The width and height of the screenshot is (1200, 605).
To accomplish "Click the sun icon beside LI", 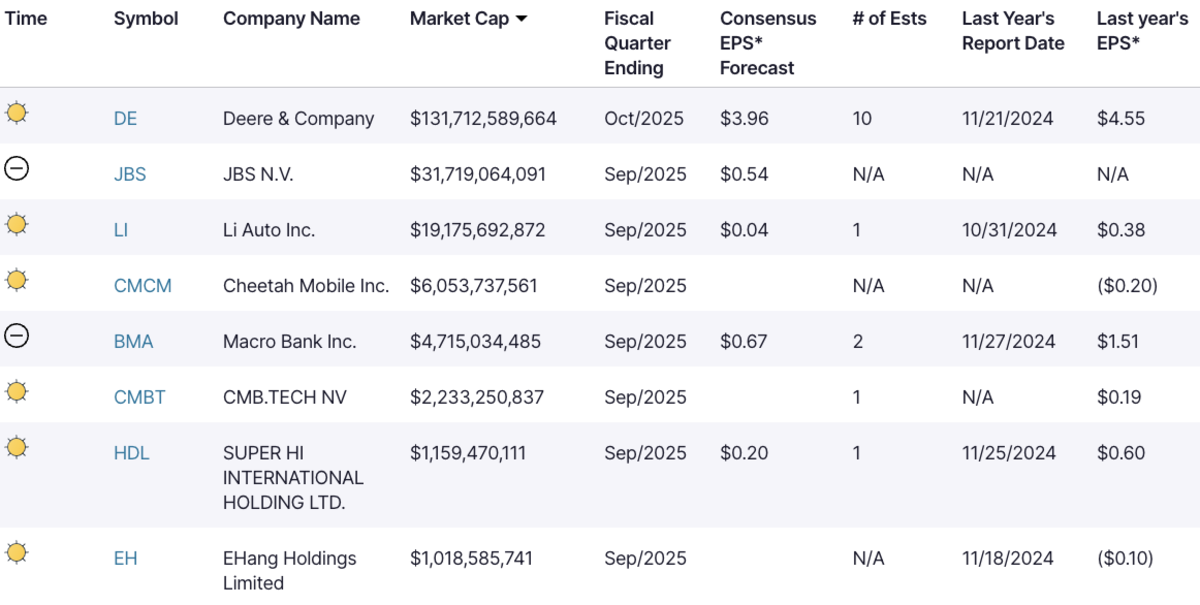I will pyautogui.click(x=16, y=225).
